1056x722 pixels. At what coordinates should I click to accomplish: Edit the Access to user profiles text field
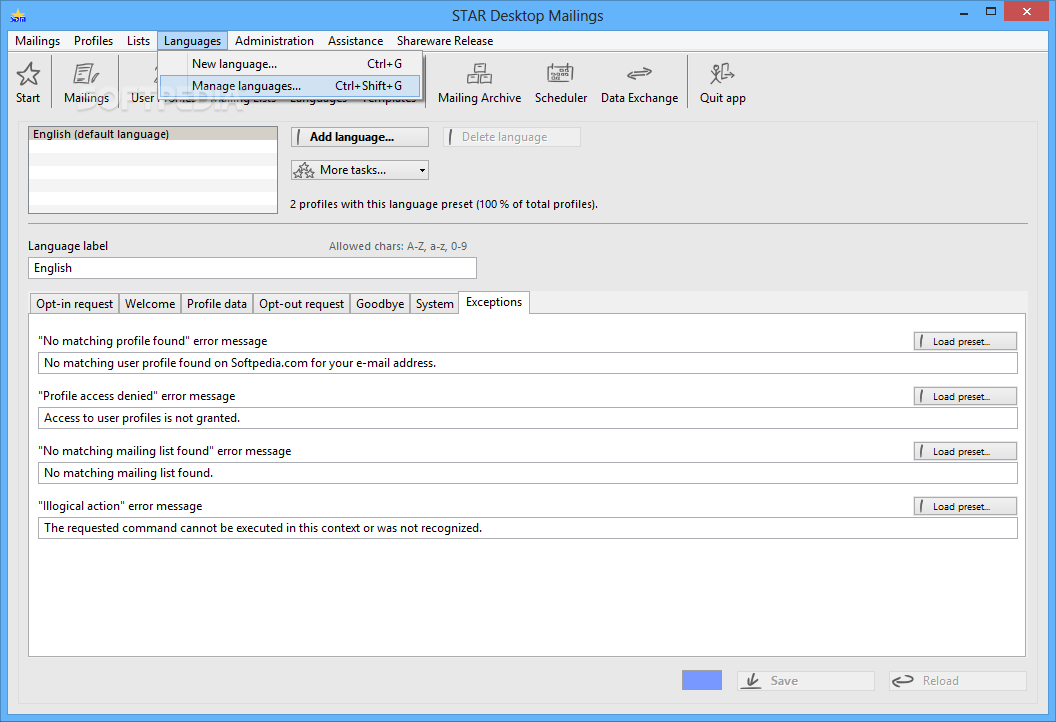click(x=527, y=418)
